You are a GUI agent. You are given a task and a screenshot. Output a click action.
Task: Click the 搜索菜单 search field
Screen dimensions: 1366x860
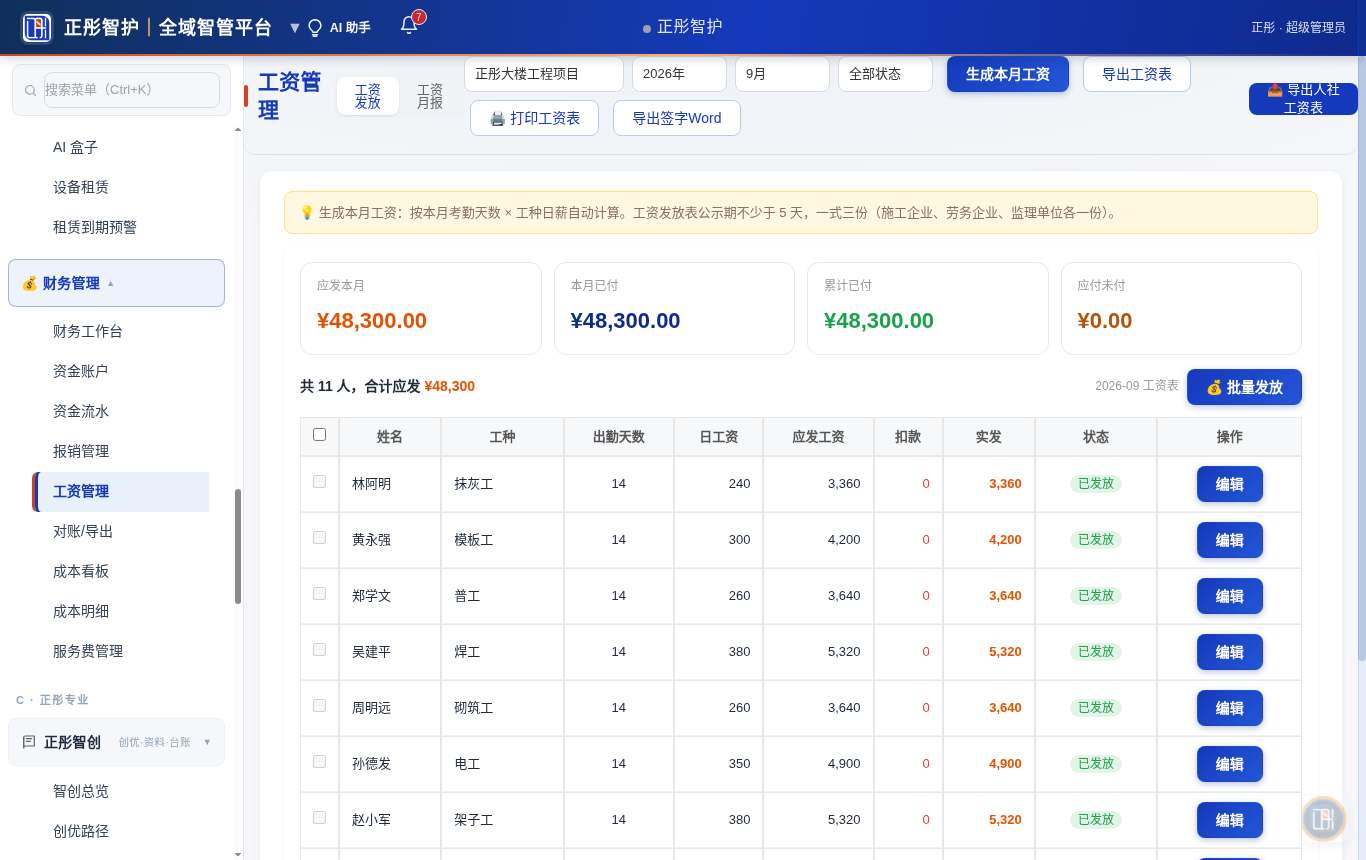tap(132, 90)
